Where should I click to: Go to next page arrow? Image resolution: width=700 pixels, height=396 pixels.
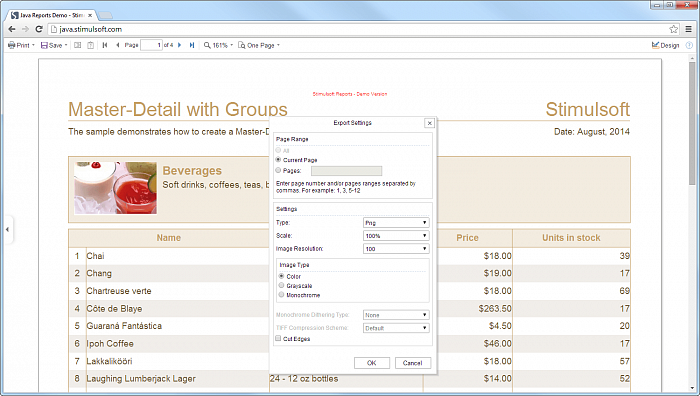pyautogui.click(x=179, y=45)
